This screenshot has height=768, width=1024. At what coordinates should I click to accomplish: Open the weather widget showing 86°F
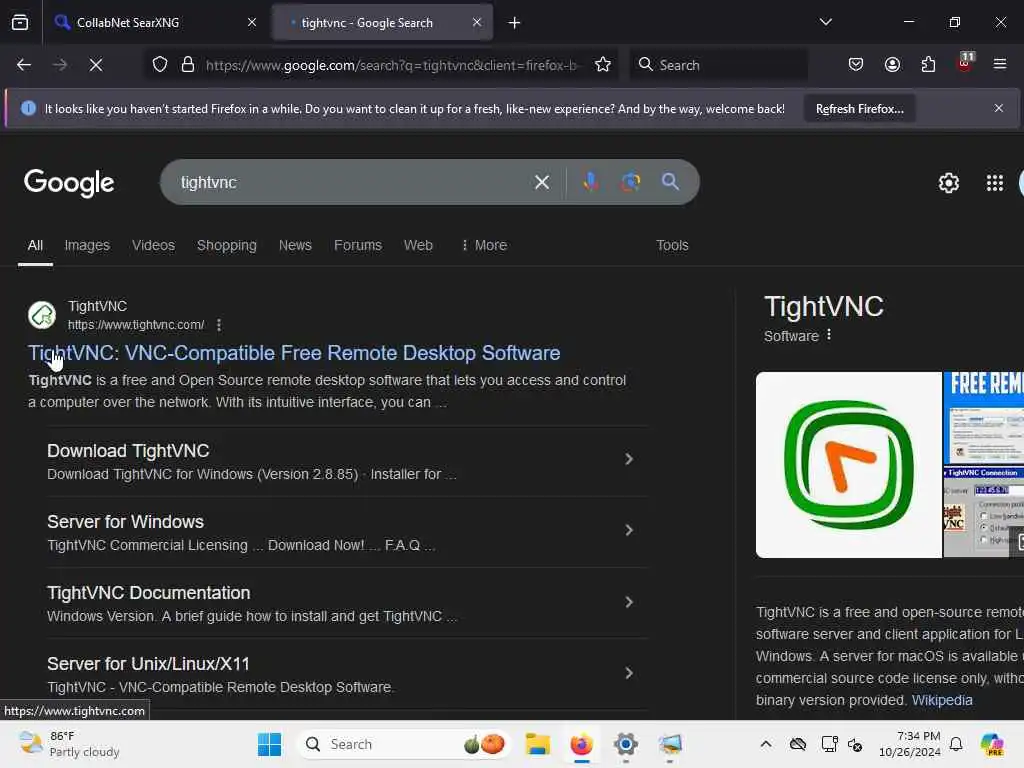pyautogui.click(x=70, y=744)
